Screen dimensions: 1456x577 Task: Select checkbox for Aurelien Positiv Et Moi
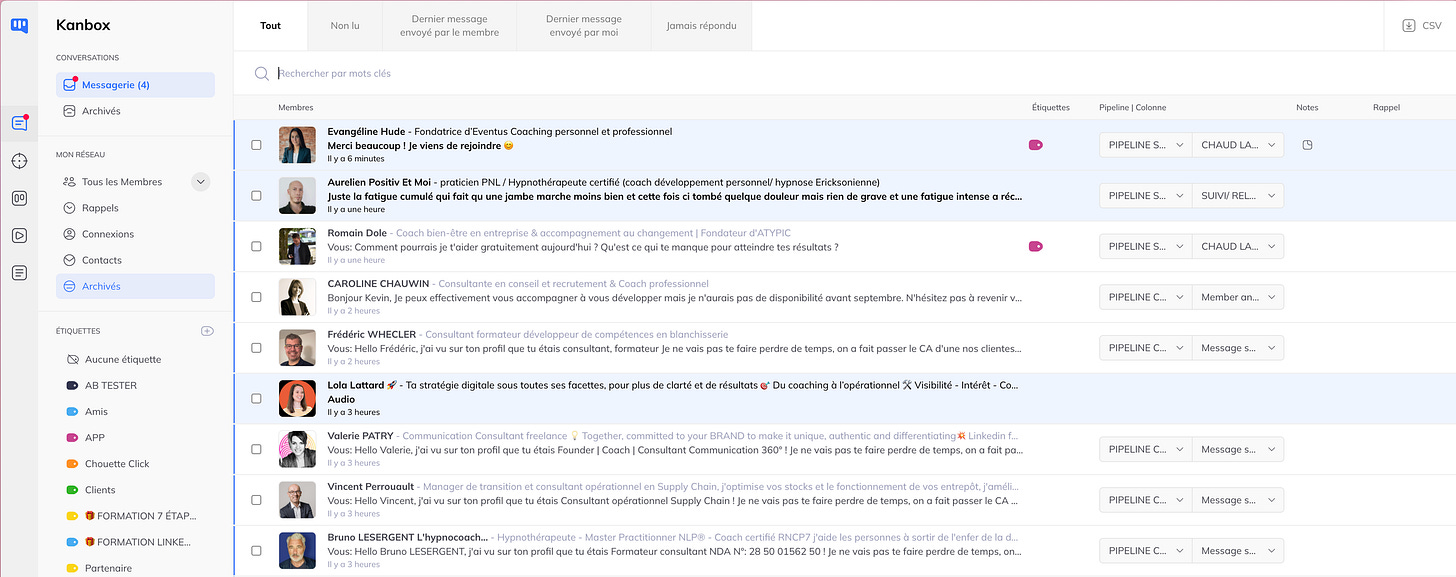[256, 196]
